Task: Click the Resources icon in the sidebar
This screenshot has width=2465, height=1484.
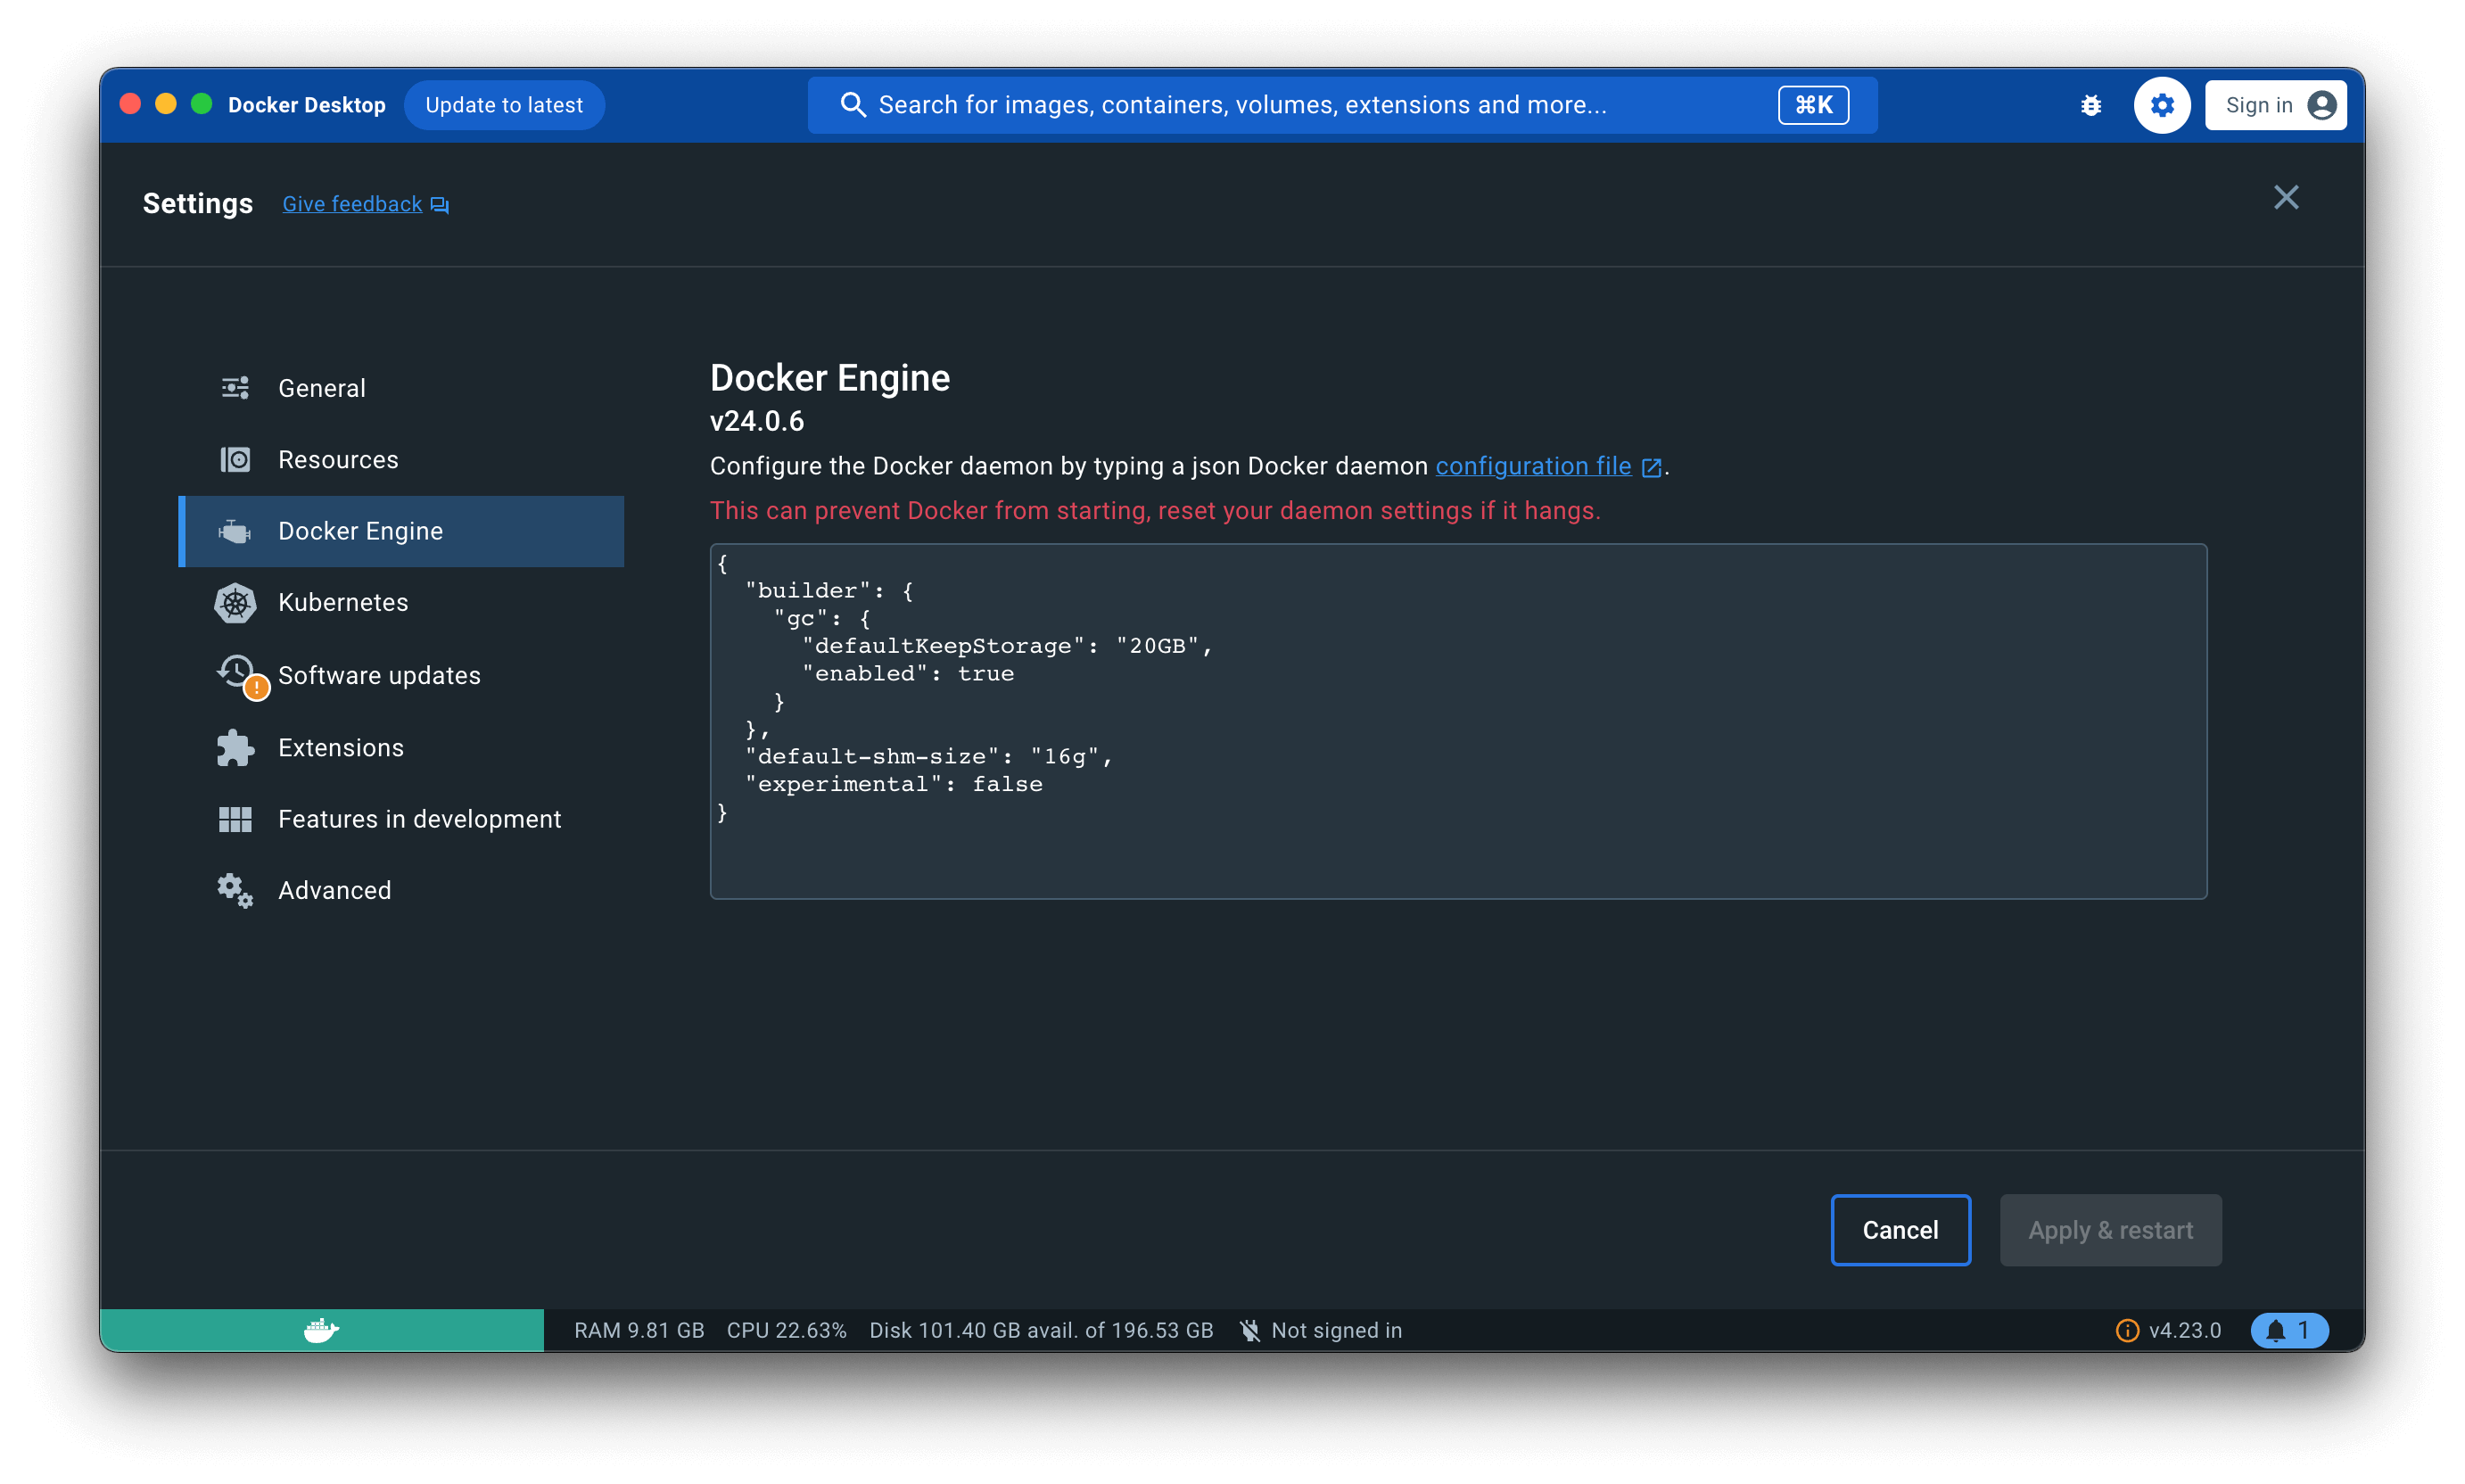Action: (x=235, y=459)
